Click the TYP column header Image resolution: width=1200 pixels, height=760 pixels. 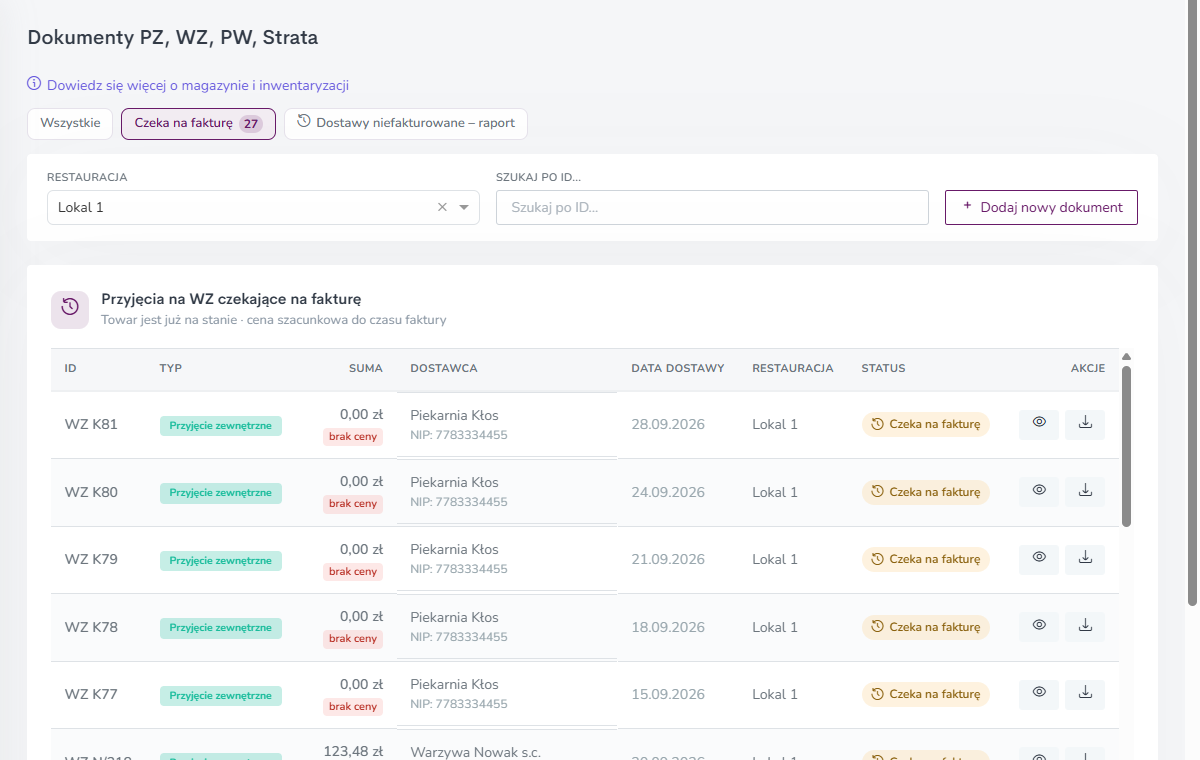(x=171, y=368)
